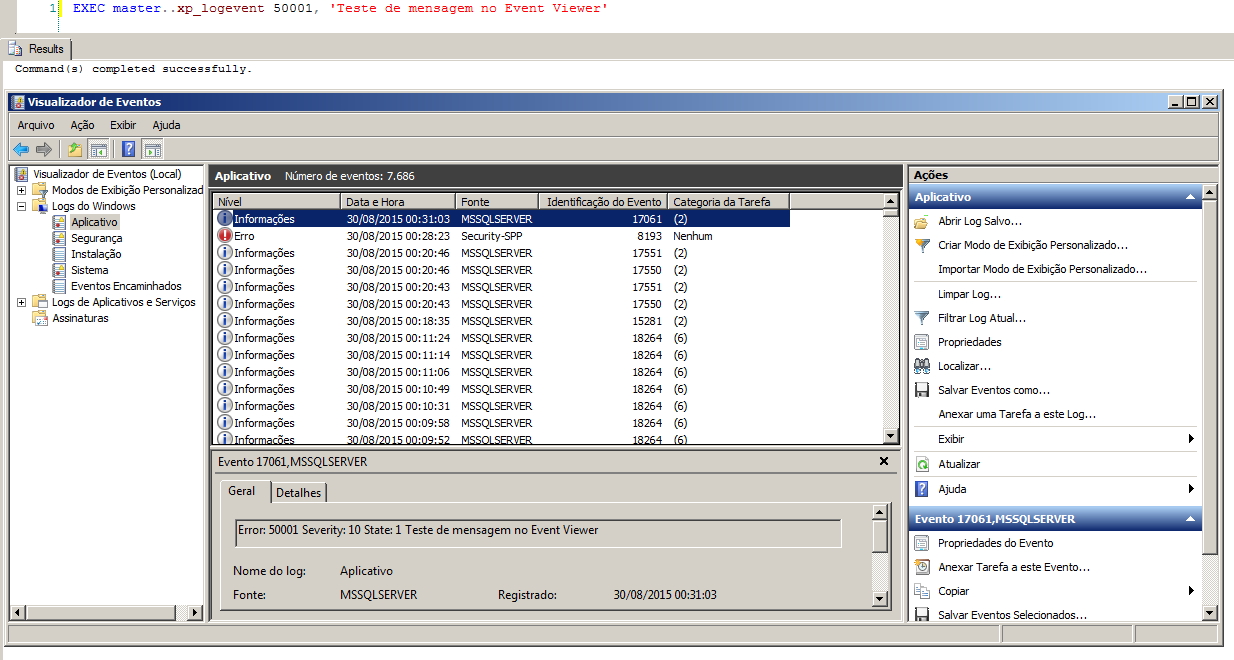1234x660 pixels.
Task: Click the Ajuda icon in the Ações pane
Action: pos(922,489)
